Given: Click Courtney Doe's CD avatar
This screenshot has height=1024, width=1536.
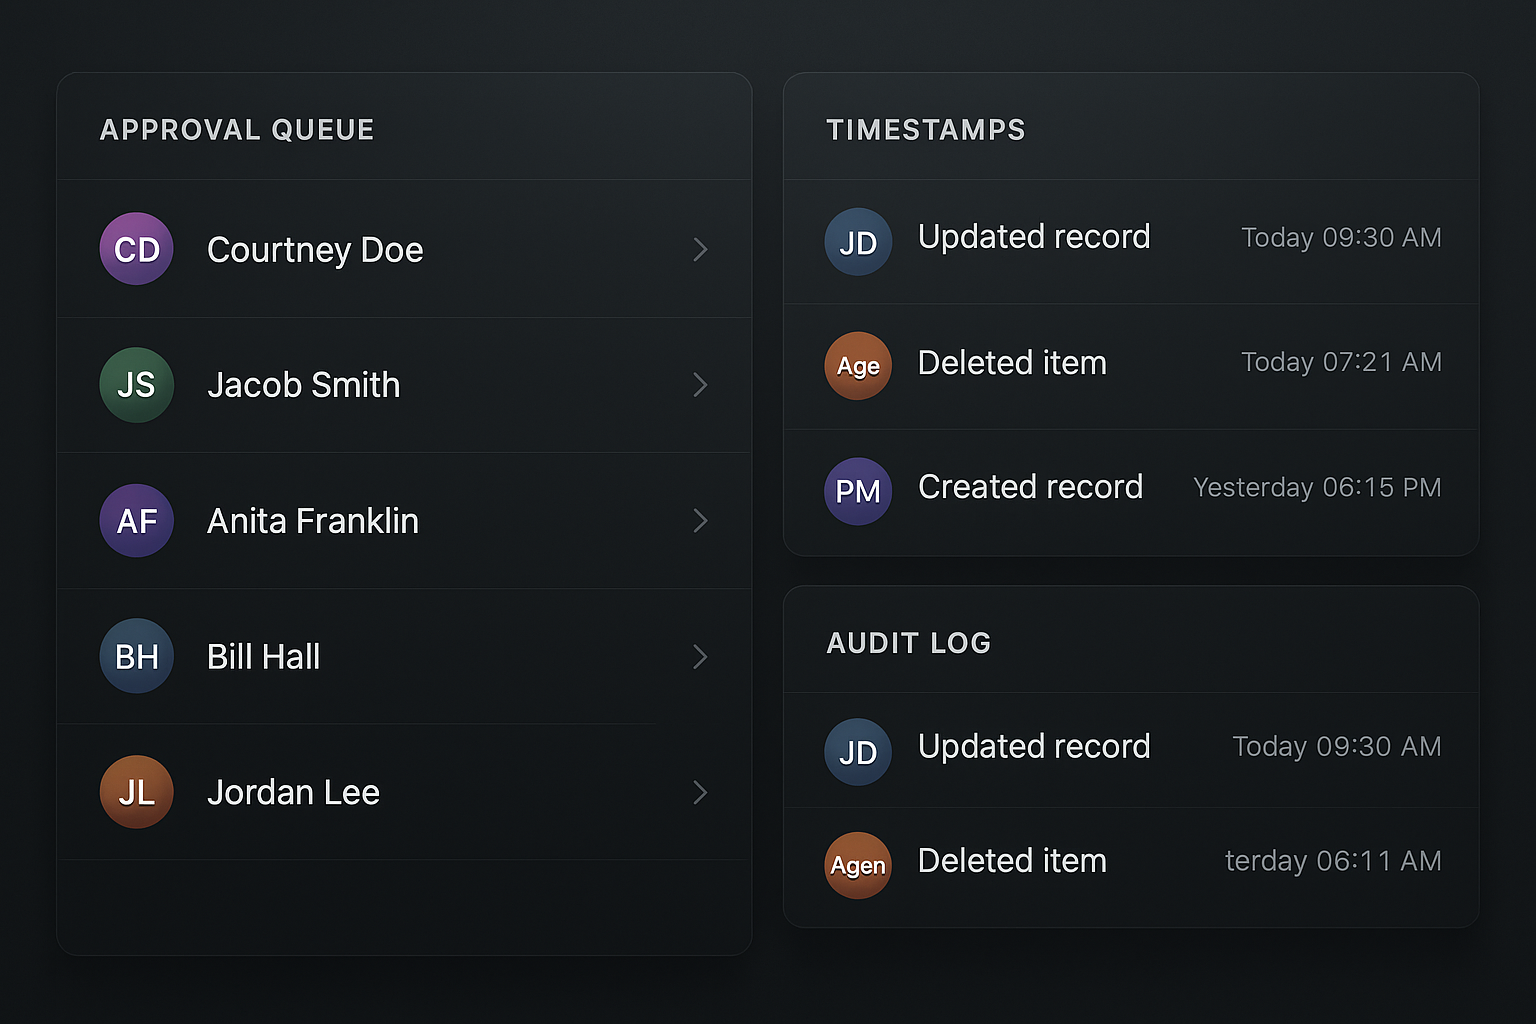Looking at the screenshot, I should tap(137, 249).
